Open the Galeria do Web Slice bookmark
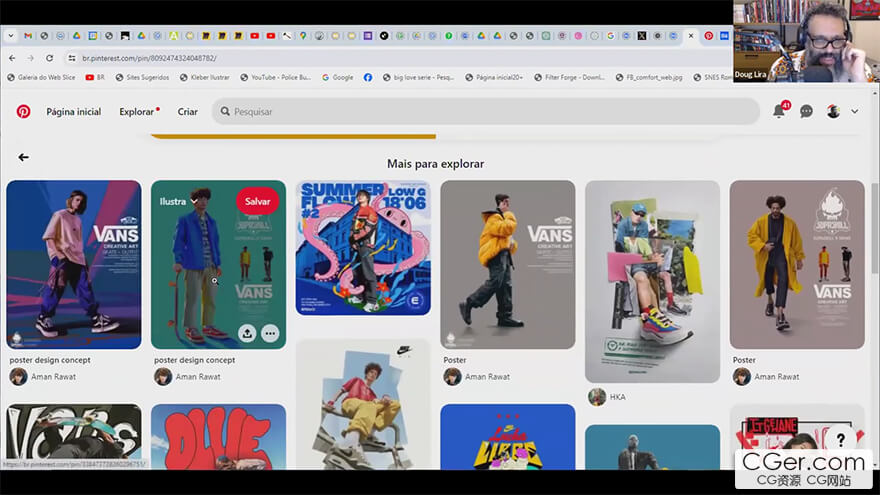The height and width of the screenshot is (495, 880). tap(41, 77)
